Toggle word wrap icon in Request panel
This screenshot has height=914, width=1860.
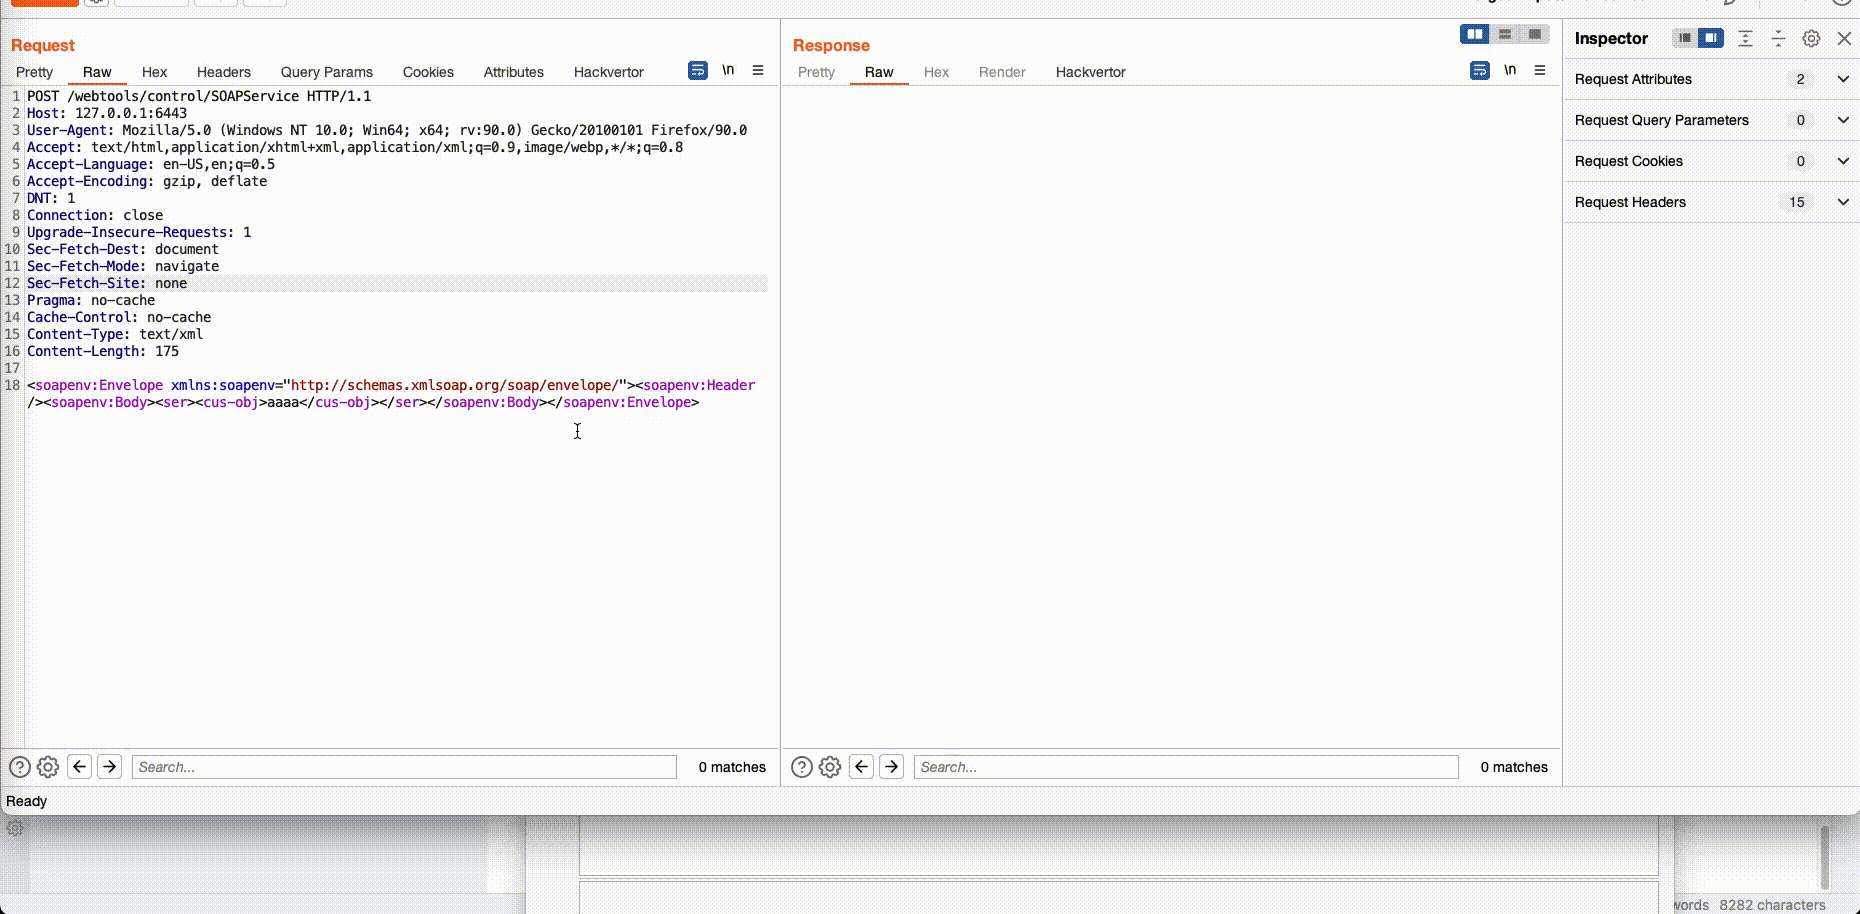pos(698,70)
